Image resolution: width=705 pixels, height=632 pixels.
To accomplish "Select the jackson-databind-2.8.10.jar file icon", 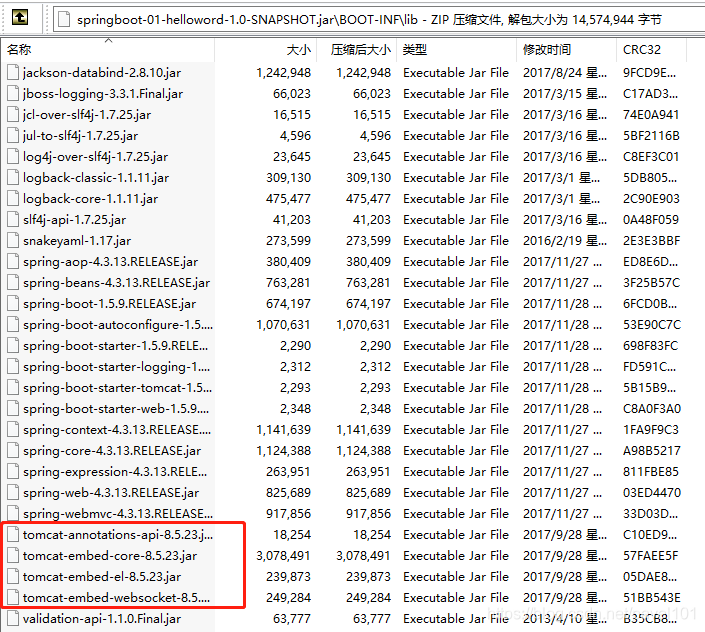I will click(x=13, y=72).
